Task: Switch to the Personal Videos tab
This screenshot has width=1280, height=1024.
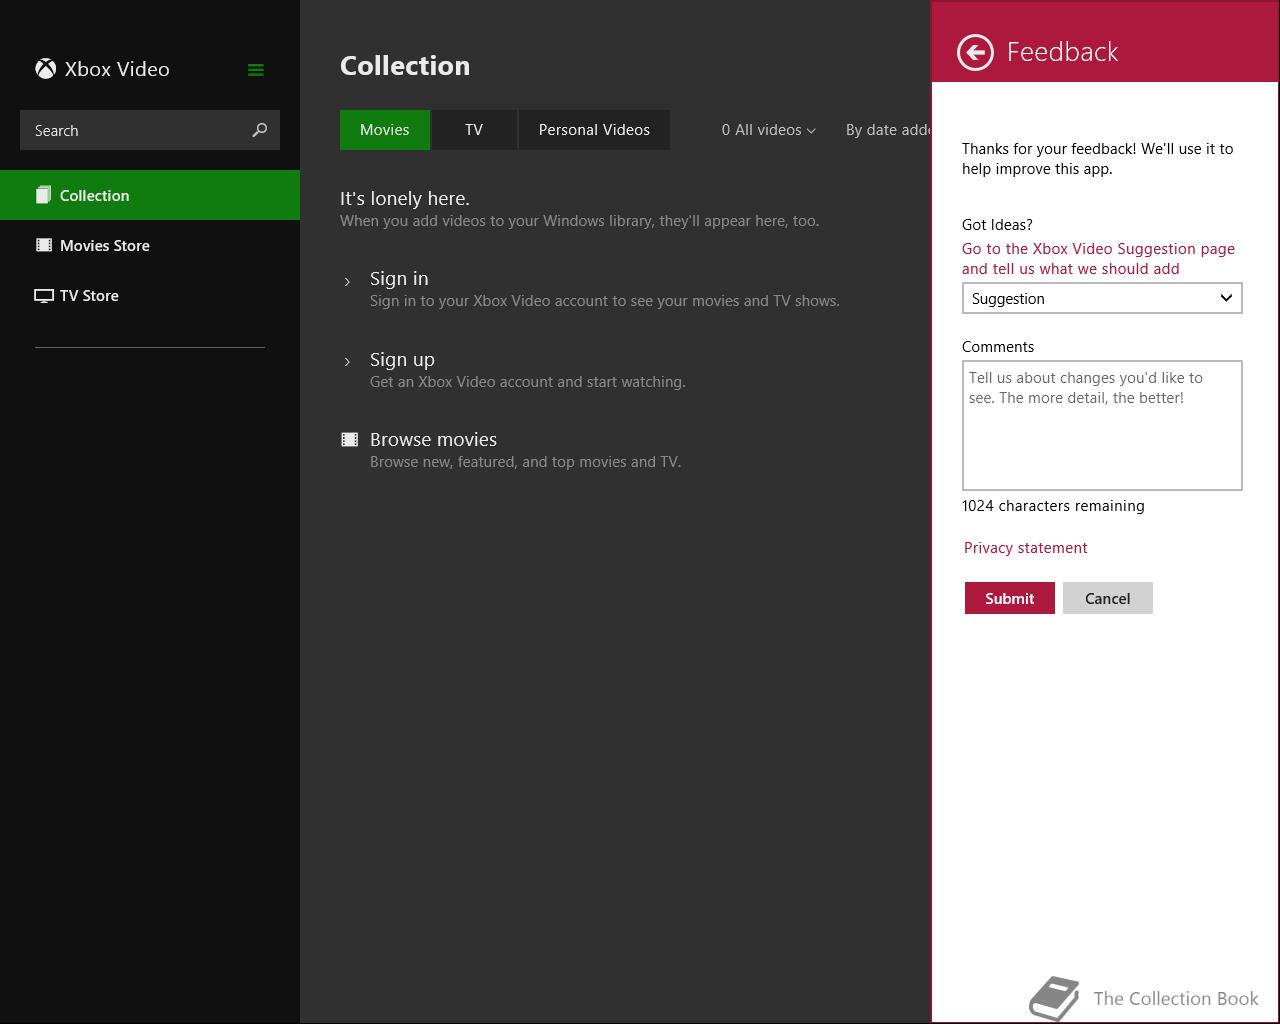Action: tap(594, 130)
